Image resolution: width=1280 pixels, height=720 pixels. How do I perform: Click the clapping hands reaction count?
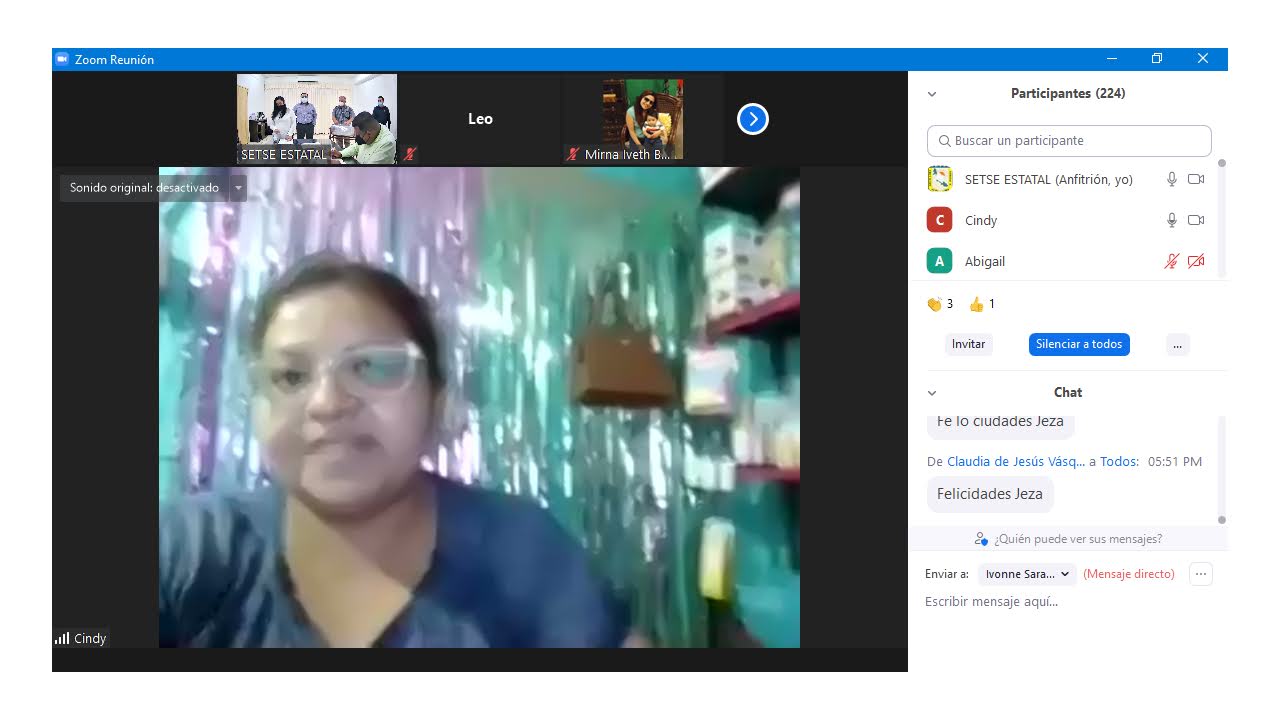tap(940, 304)
